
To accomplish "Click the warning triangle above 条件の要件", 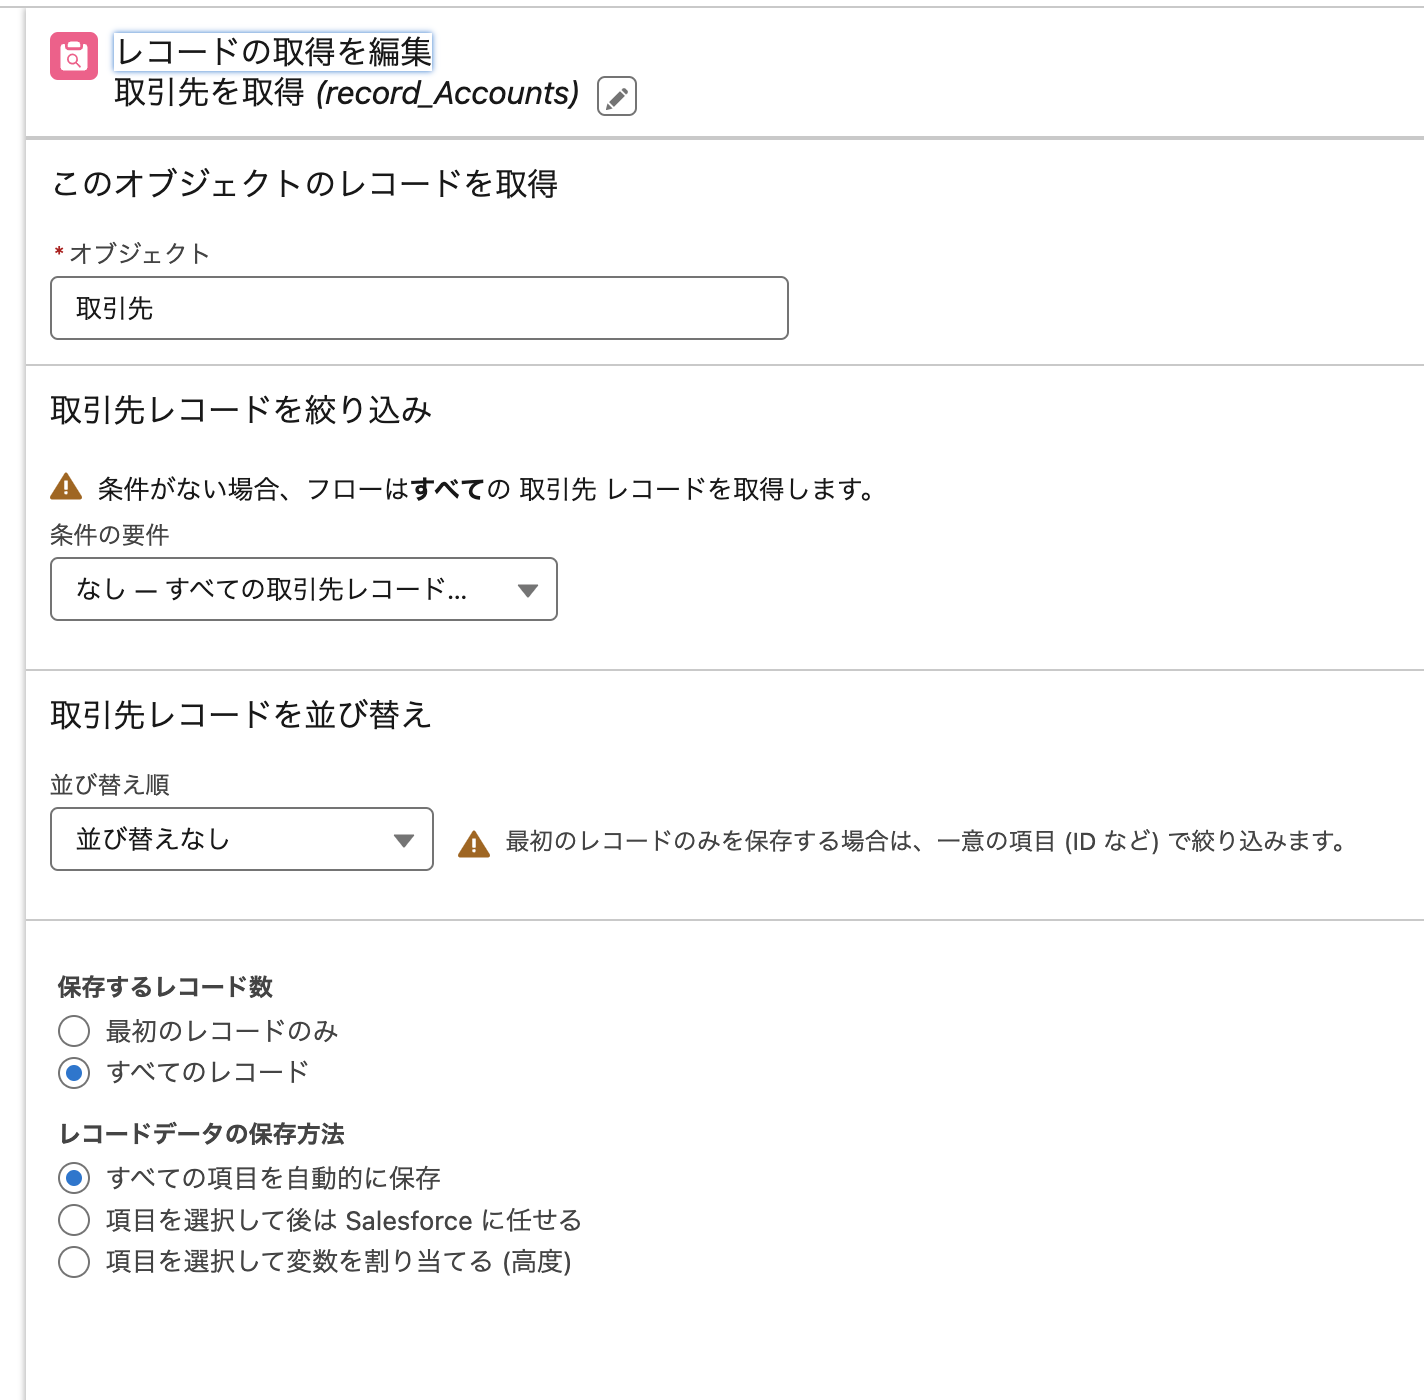I will click(x=64, y=487).
